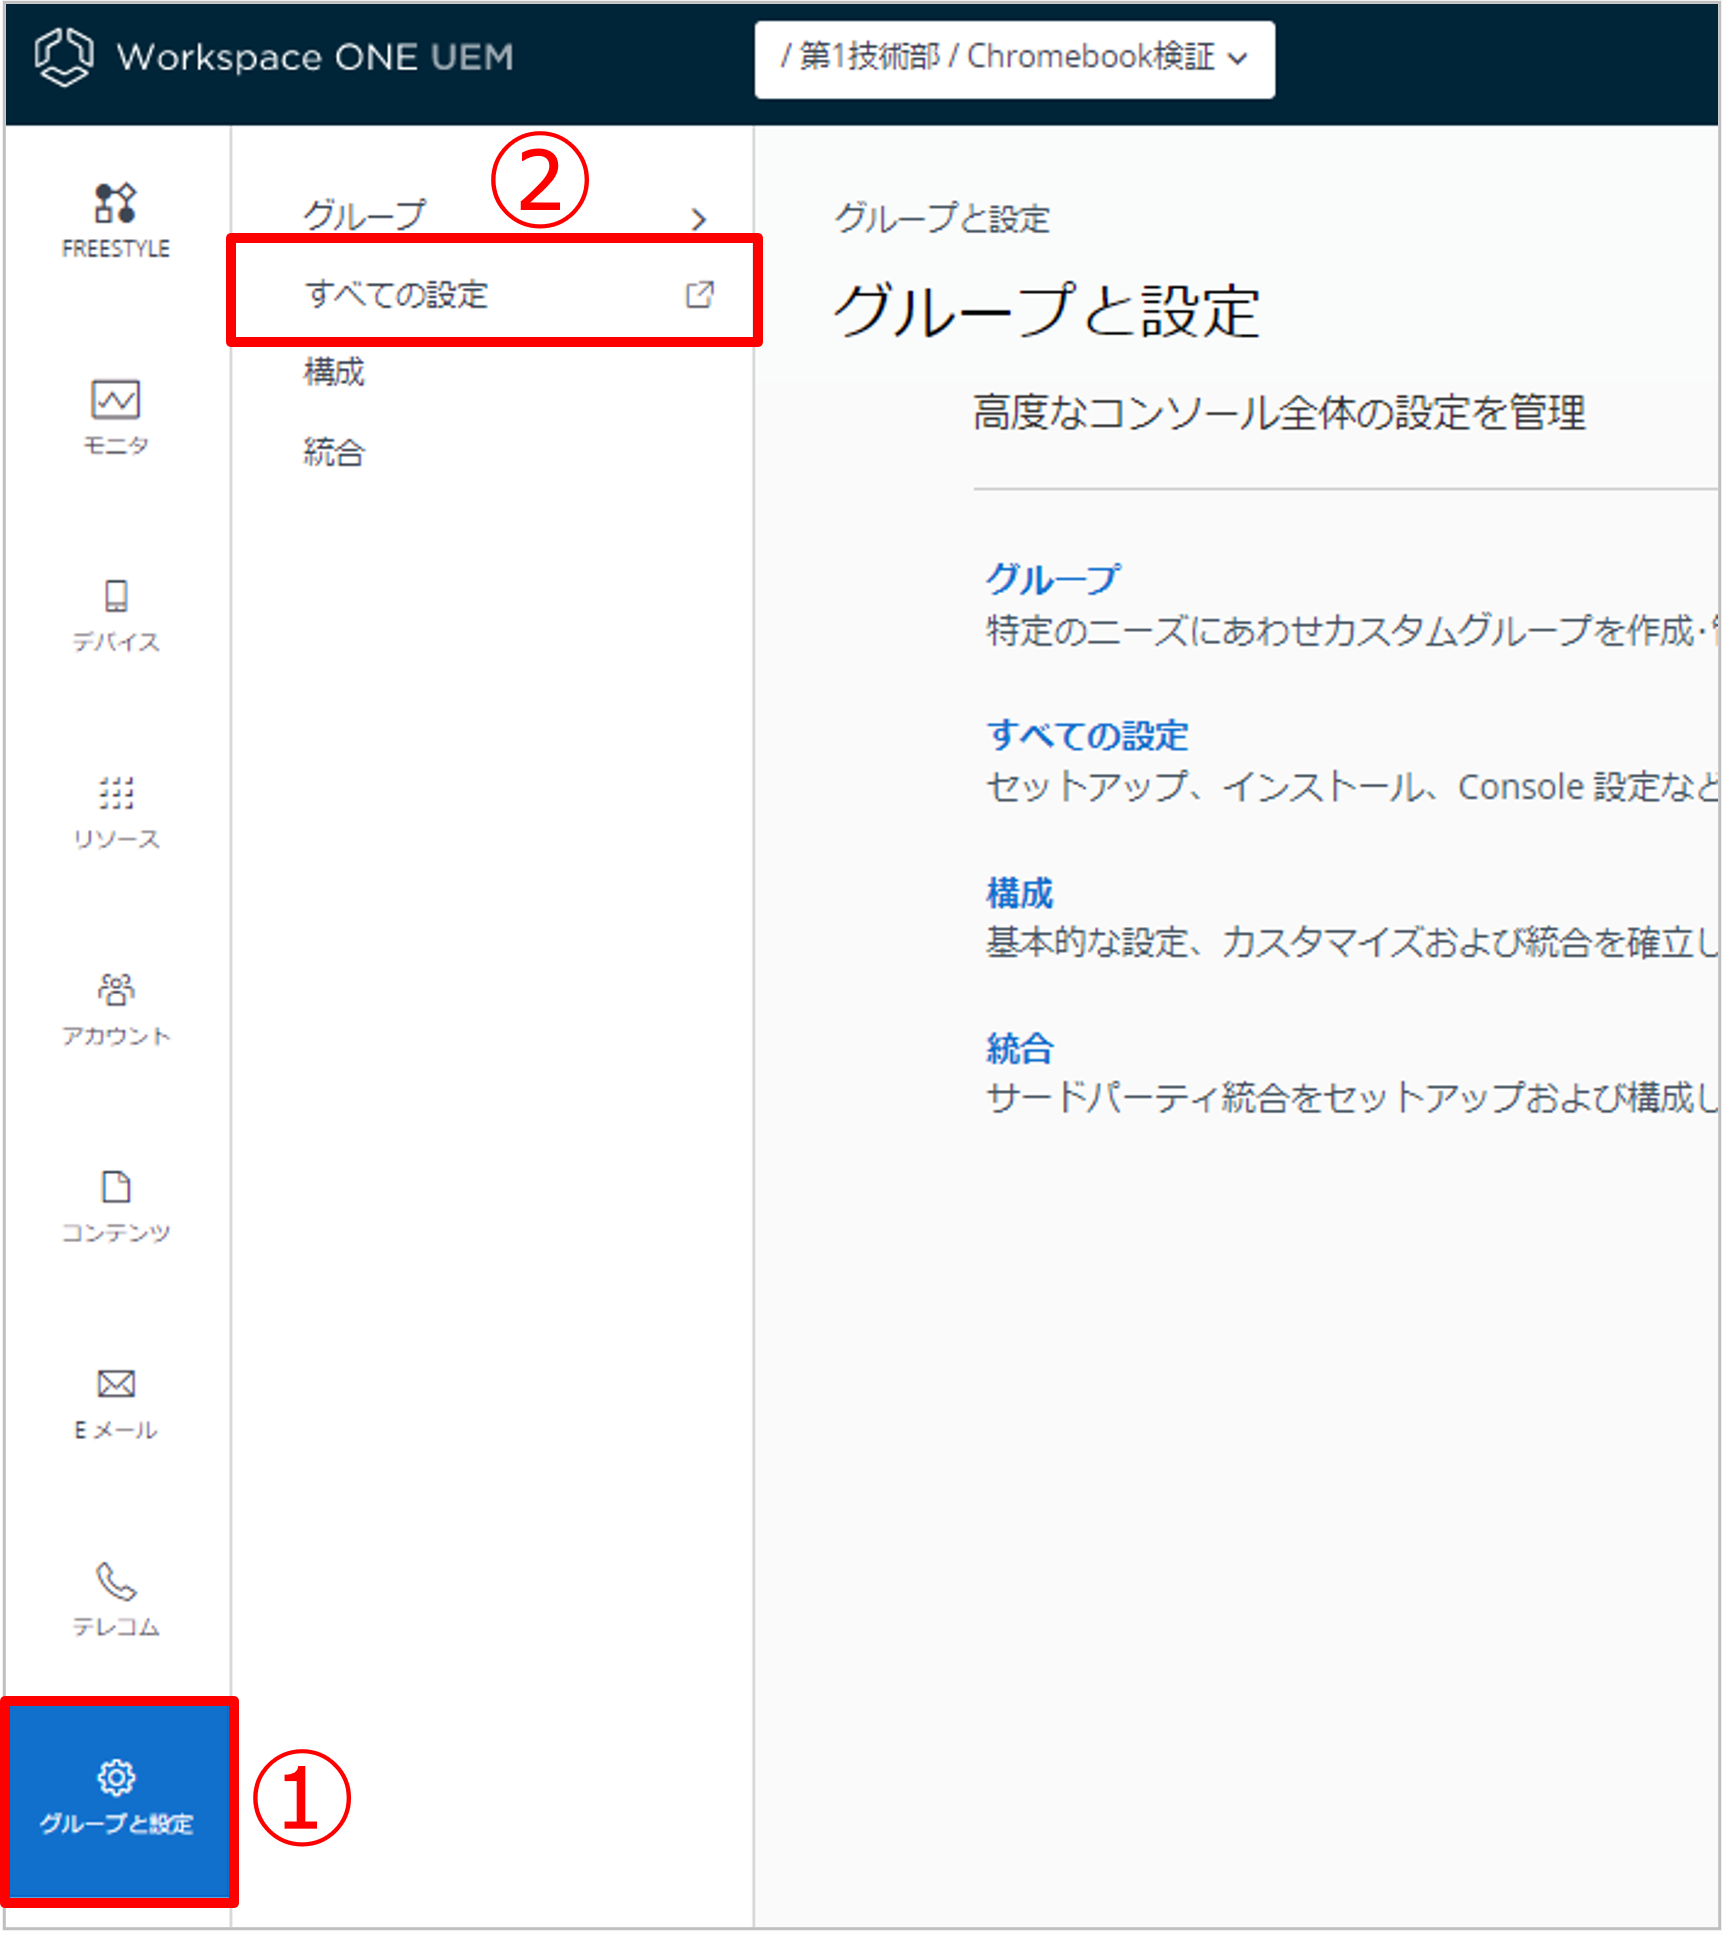The width and height of the screenshot is (1722, 1943).
Task: Select 統合 from the flyout menu
Action: [334, 452]
